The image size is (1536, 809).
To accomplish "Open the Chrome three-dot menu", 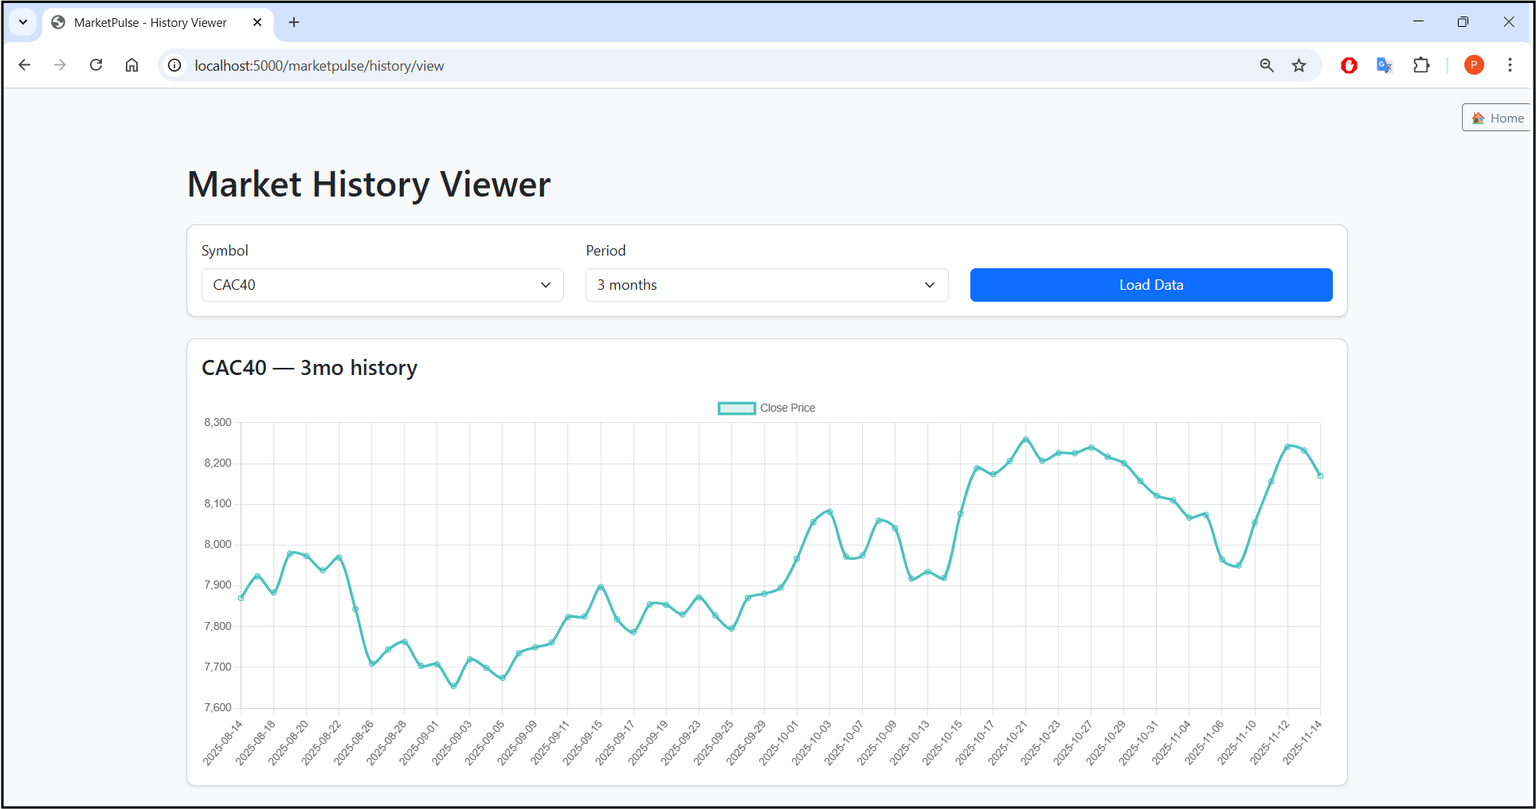I will pos(1511,65).
